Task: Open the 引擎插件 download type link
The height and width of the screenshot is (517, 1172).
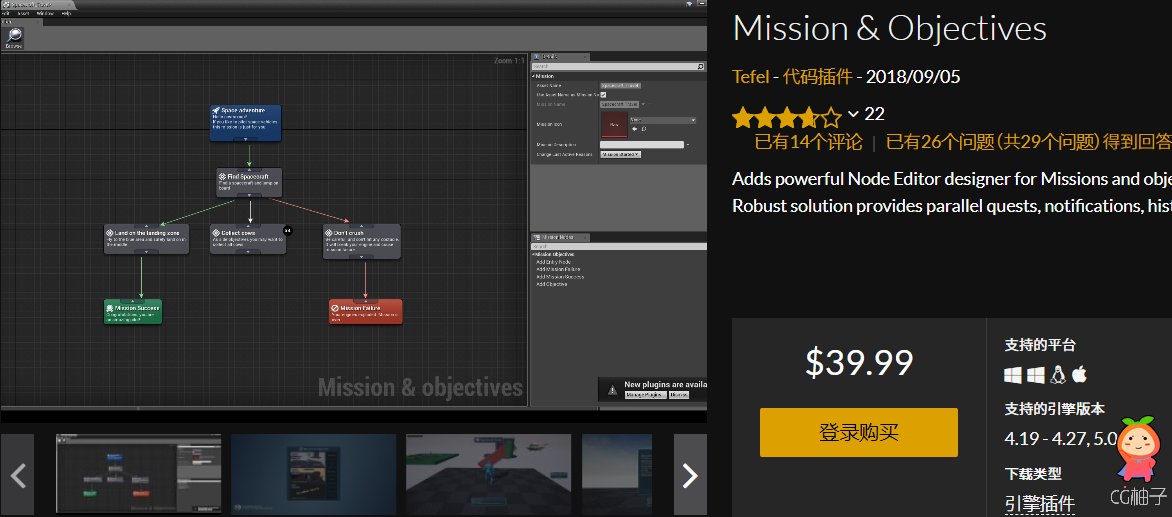Action: point(1040,503)
